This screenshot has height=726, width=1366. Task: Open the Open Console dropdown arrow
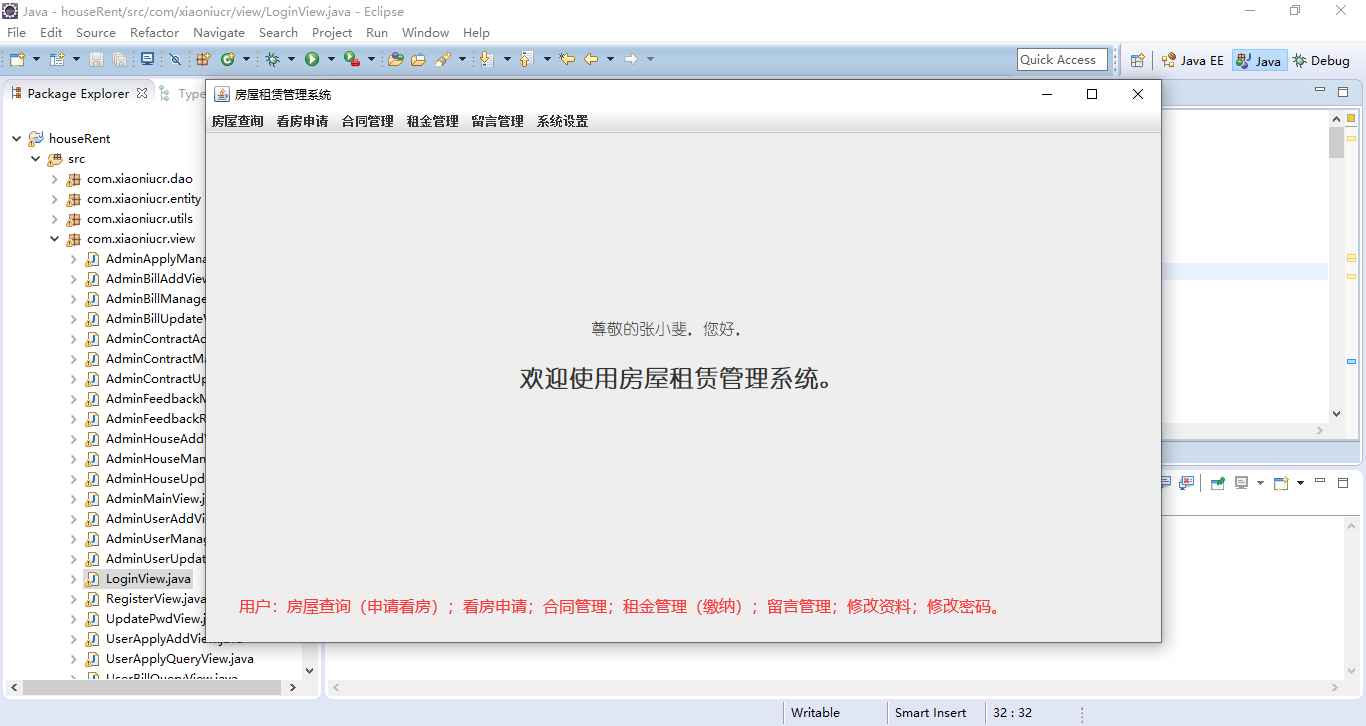pyautogui.click(x=1300, y=482)
